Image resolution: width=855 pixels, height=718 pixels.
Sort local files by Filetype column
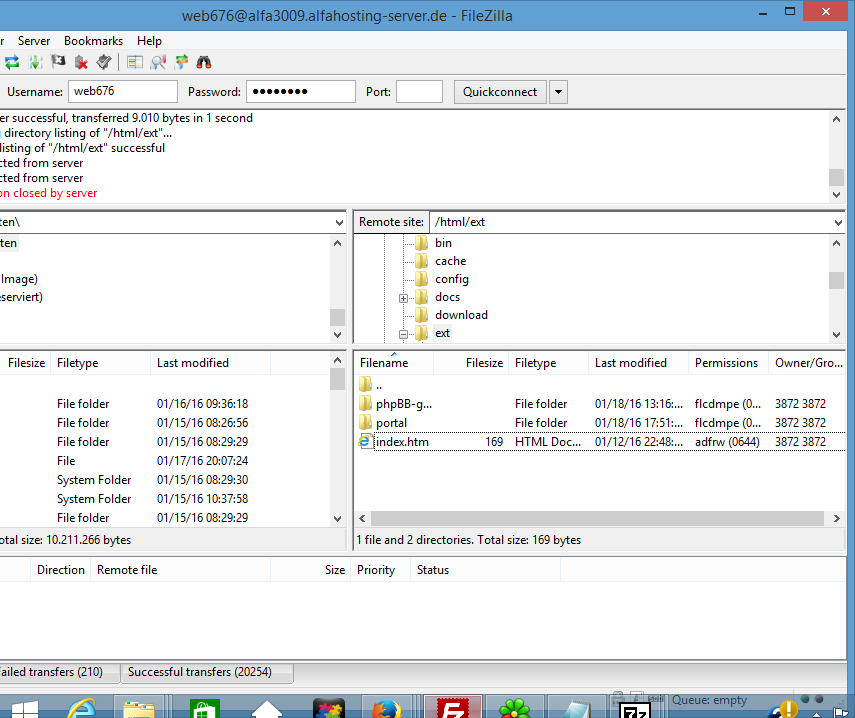[100, 363]
